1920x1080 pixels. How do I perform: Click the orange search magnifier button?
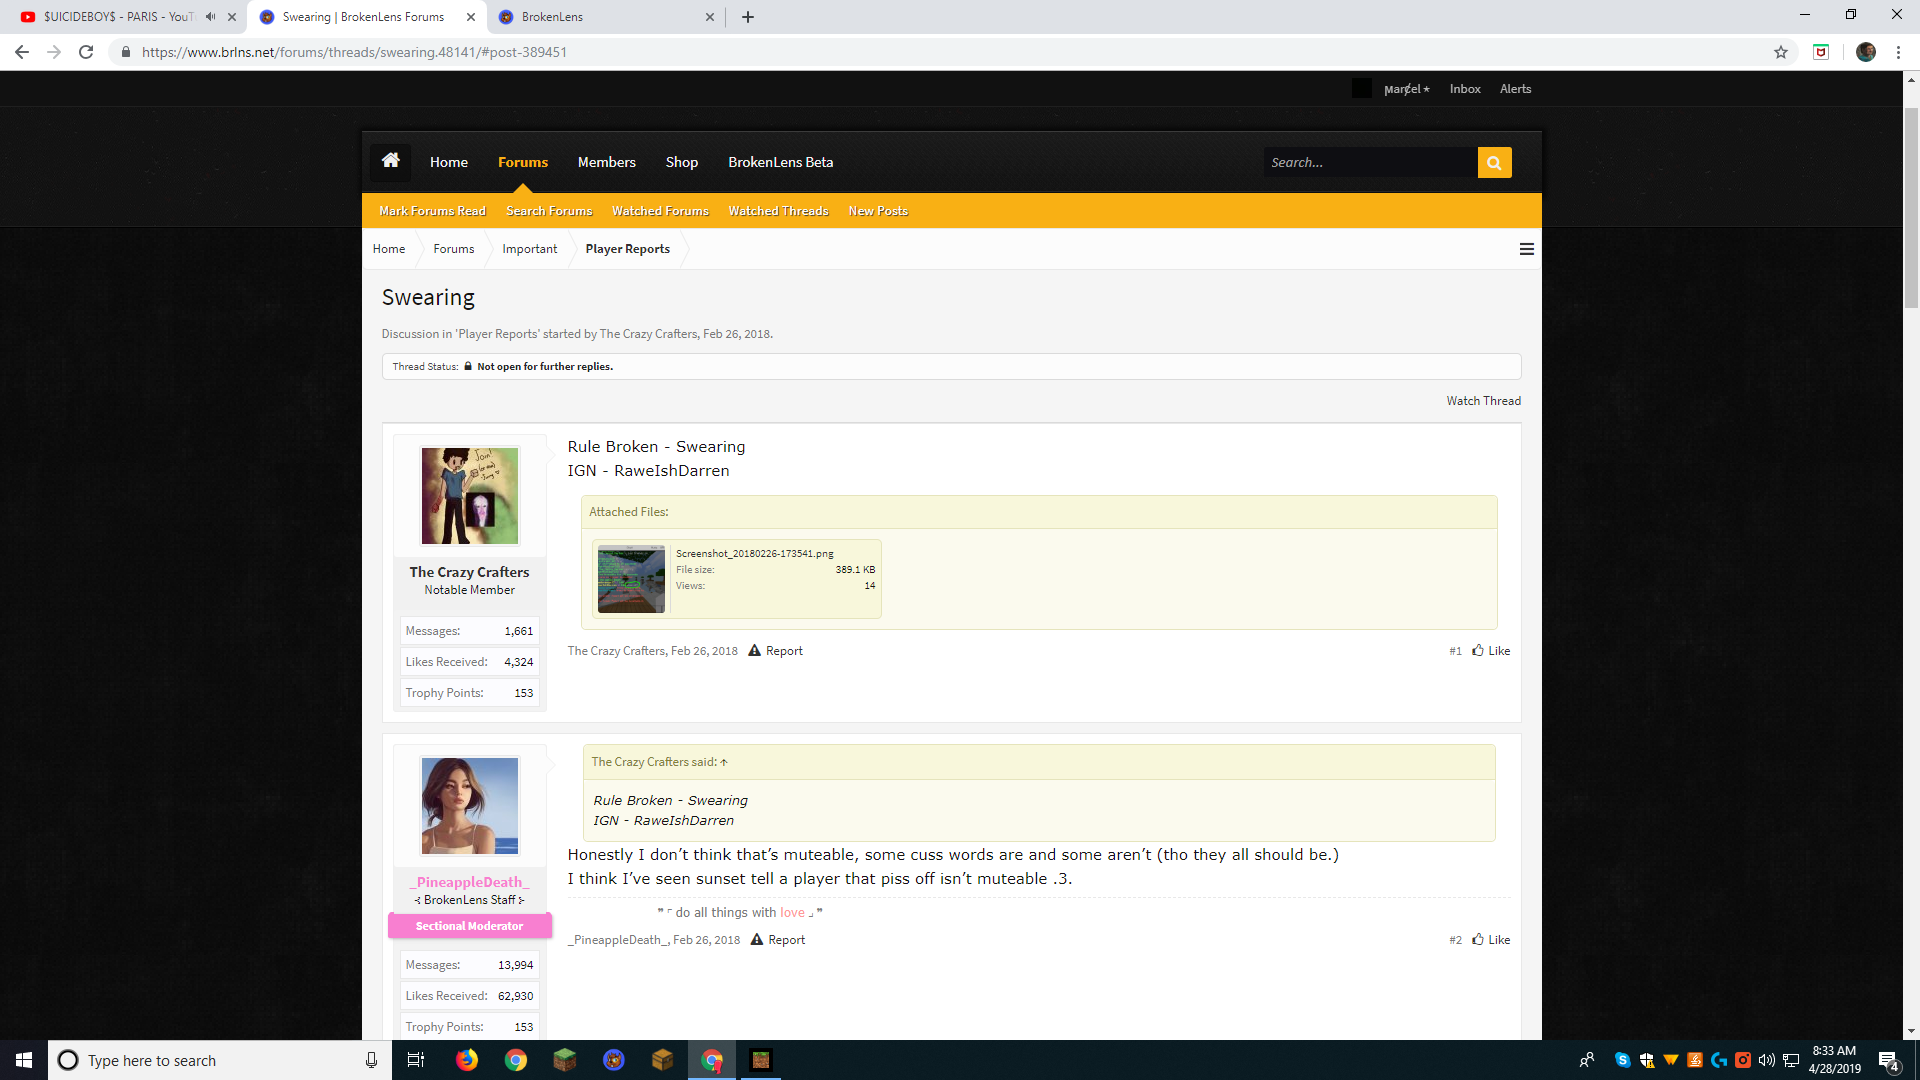coord(1494,162)
